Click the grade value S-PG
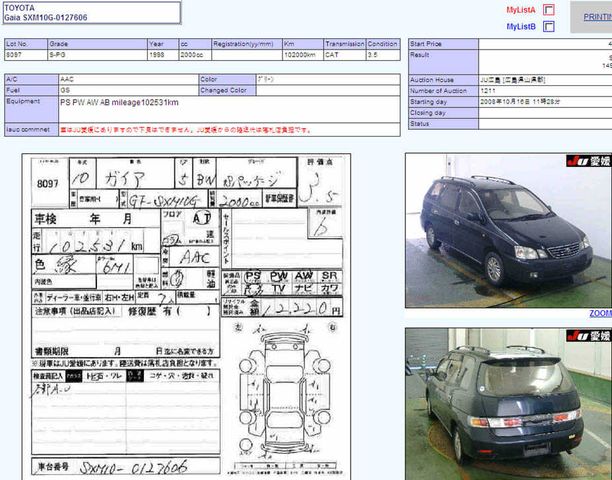 [97, 55]
